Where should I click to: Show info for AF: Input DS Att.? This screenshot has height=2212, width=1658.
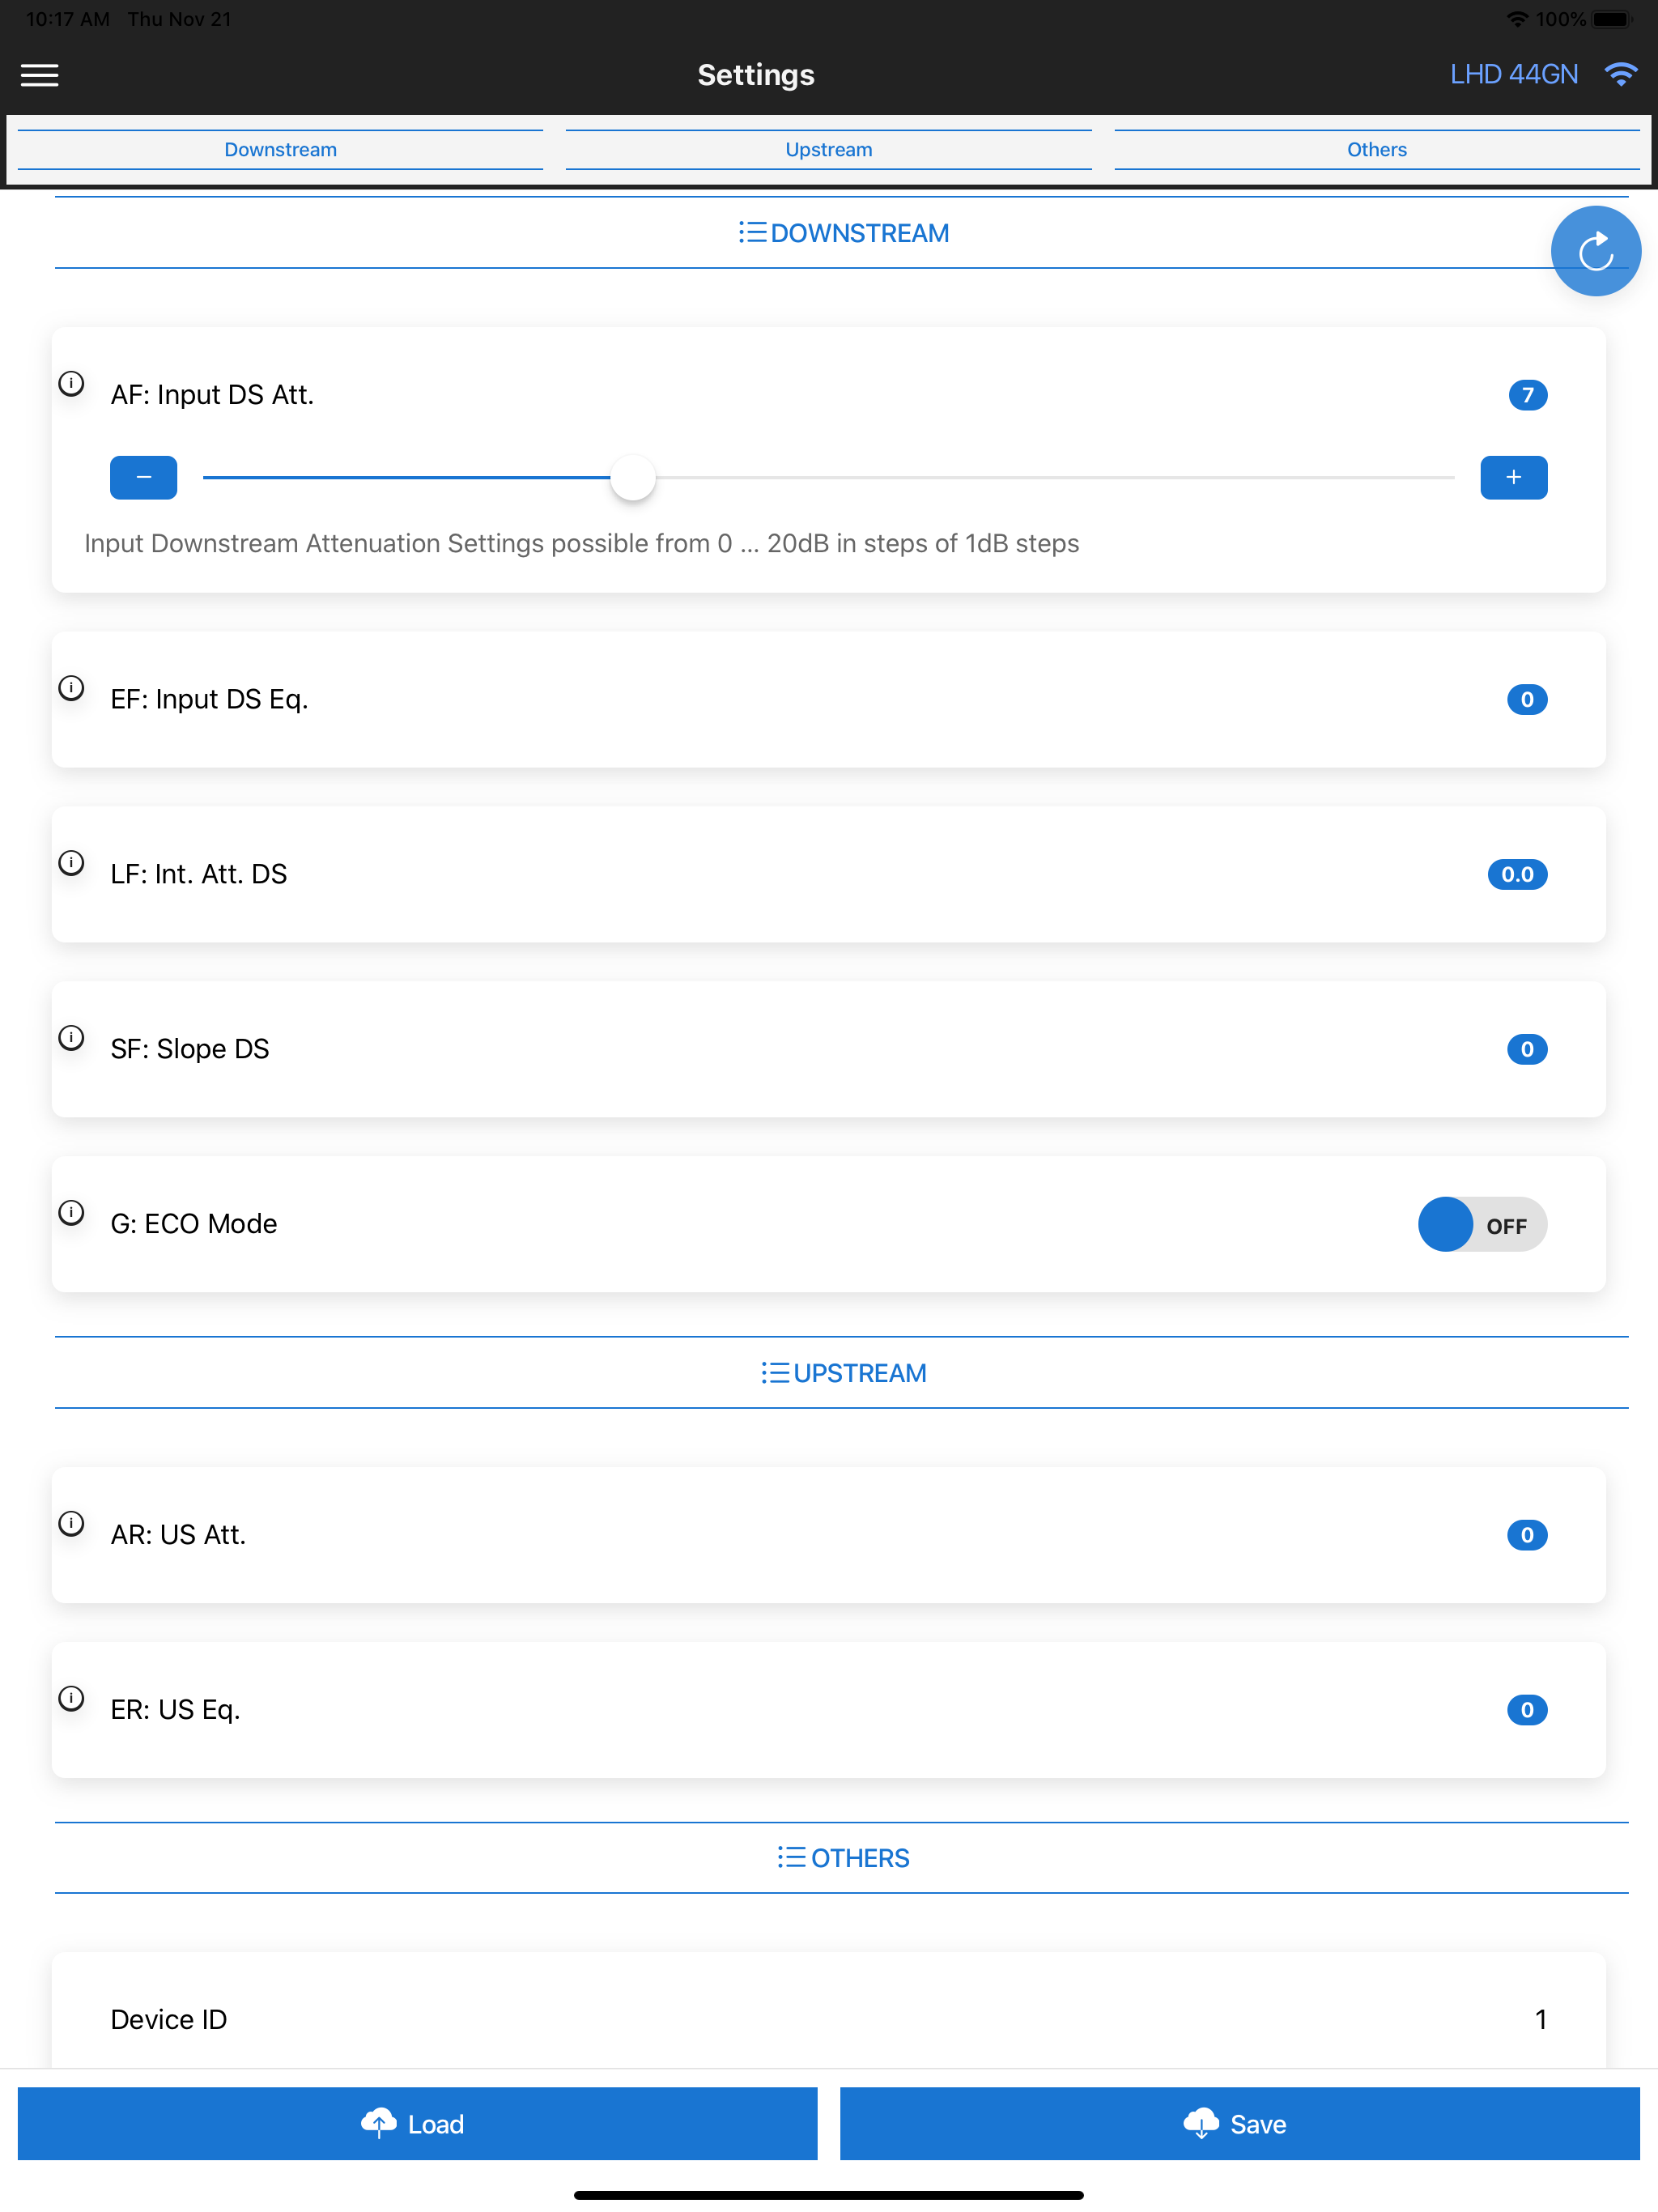71,384
